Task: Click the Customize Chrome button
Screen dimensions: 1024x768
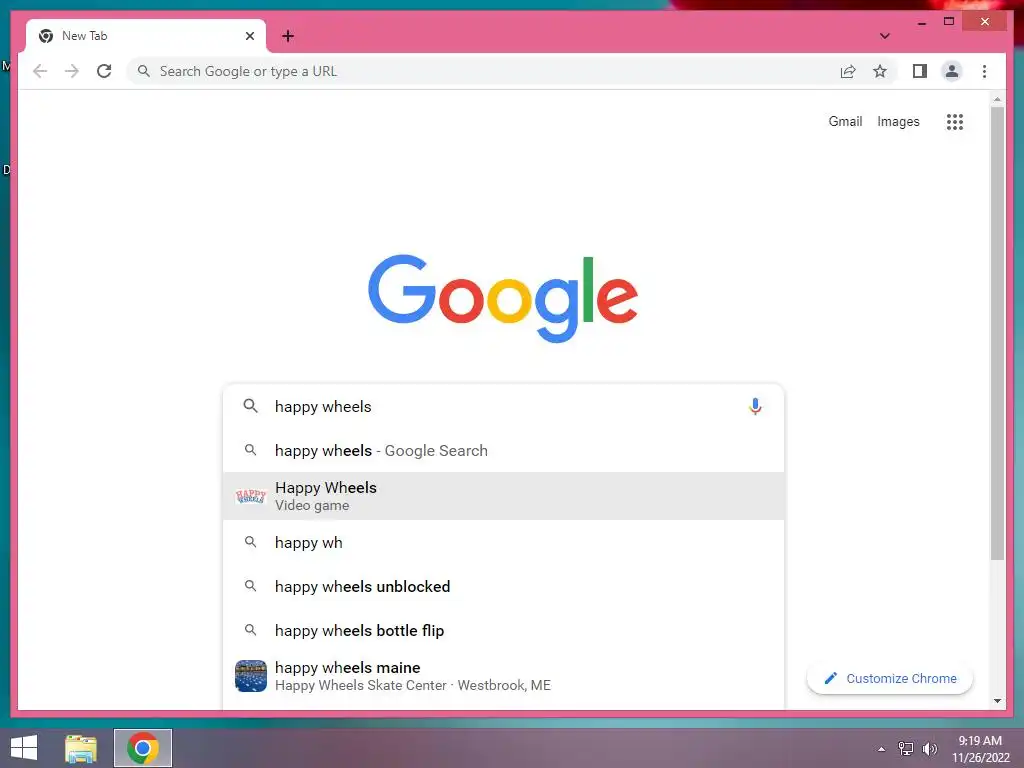Action: click(889, 679)
